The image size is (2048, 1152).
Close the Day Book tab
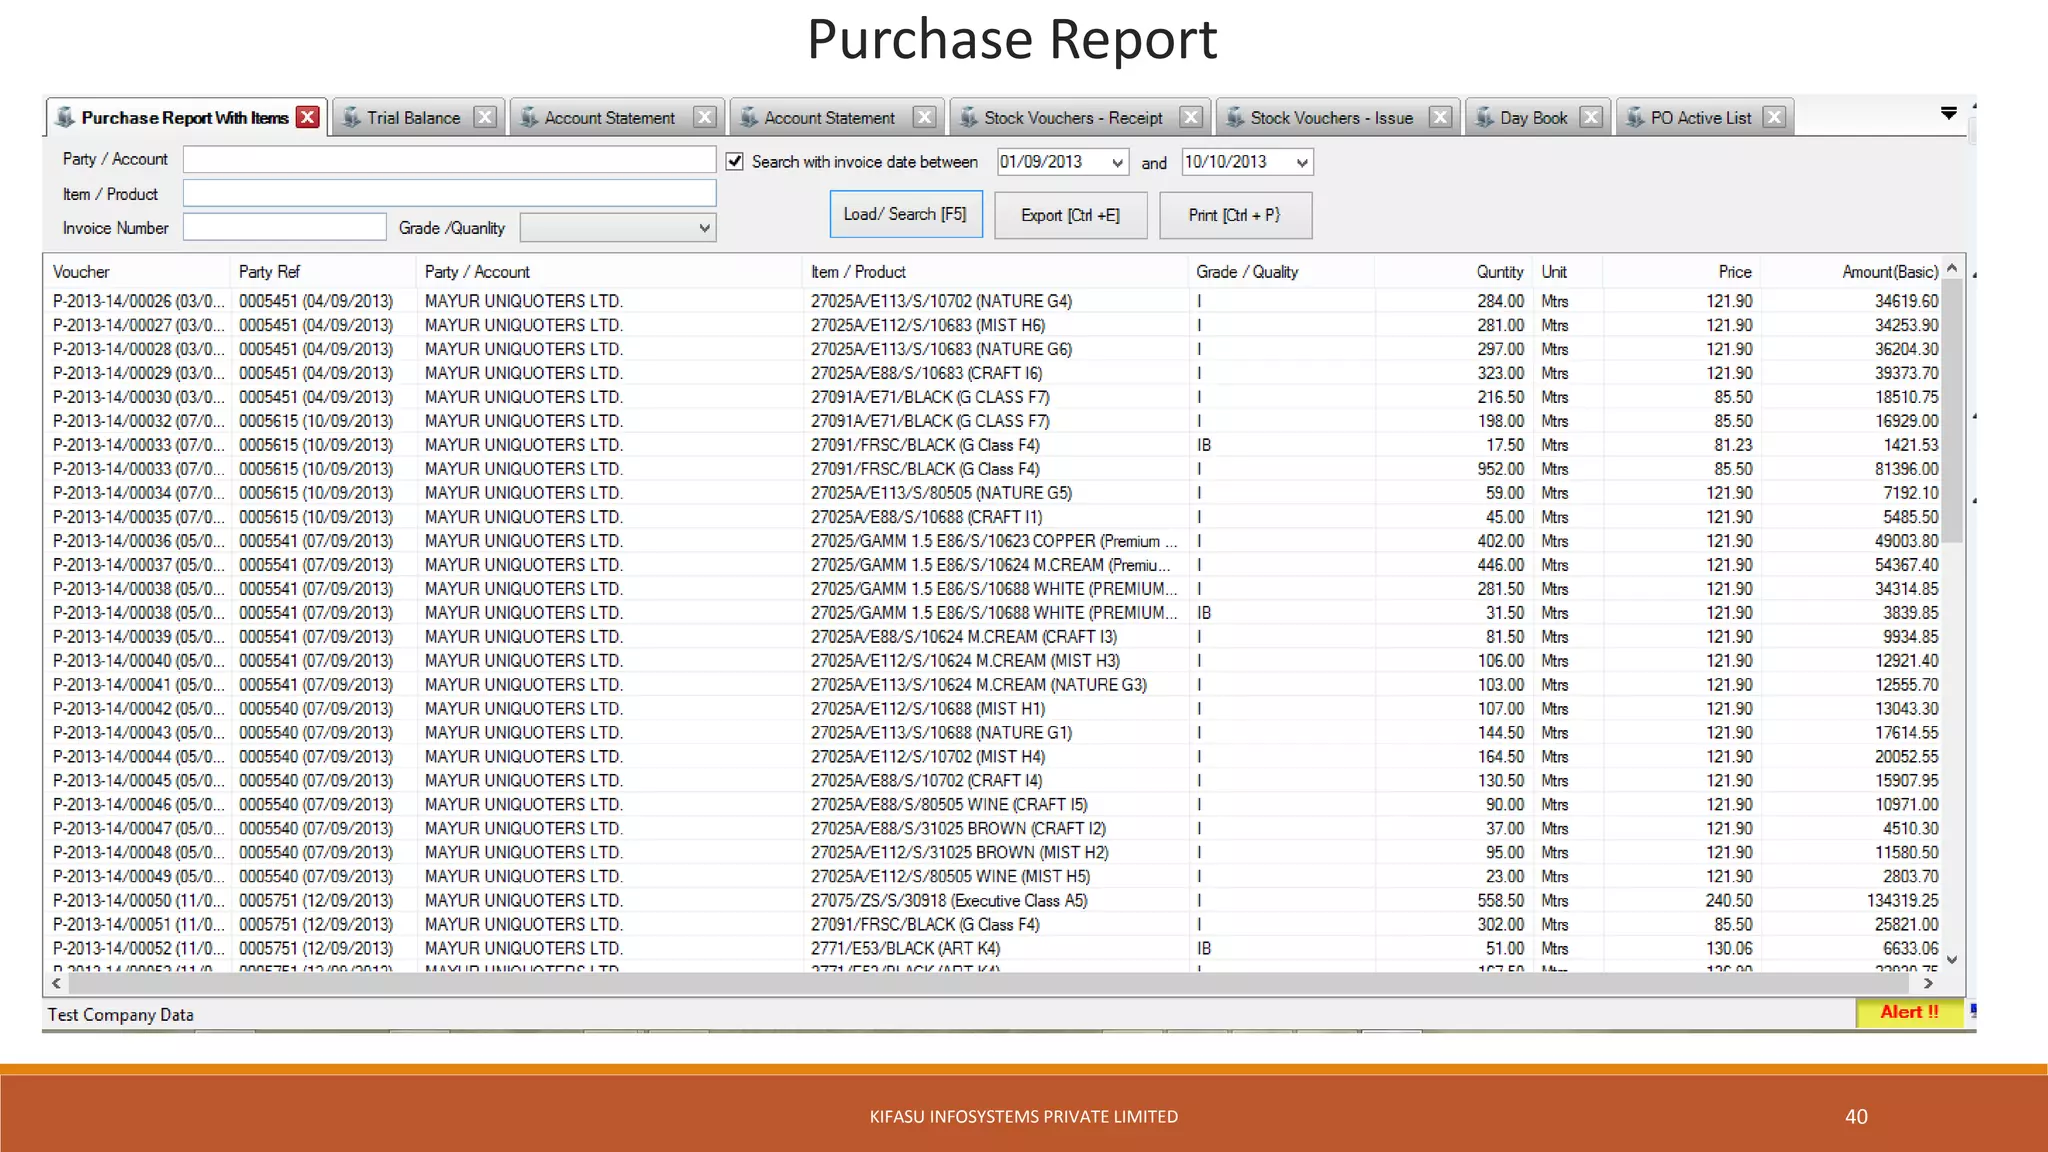pos(1590,117)
